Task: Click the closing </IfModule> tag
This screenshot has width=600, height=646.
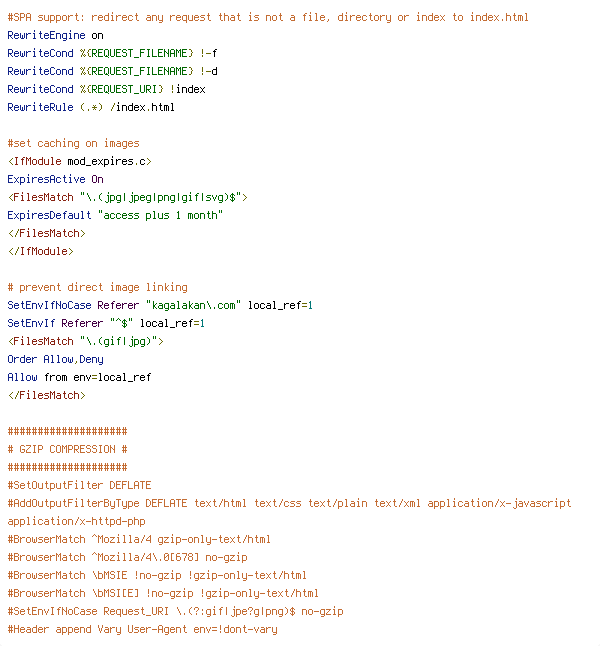Action: pos(40,251)
